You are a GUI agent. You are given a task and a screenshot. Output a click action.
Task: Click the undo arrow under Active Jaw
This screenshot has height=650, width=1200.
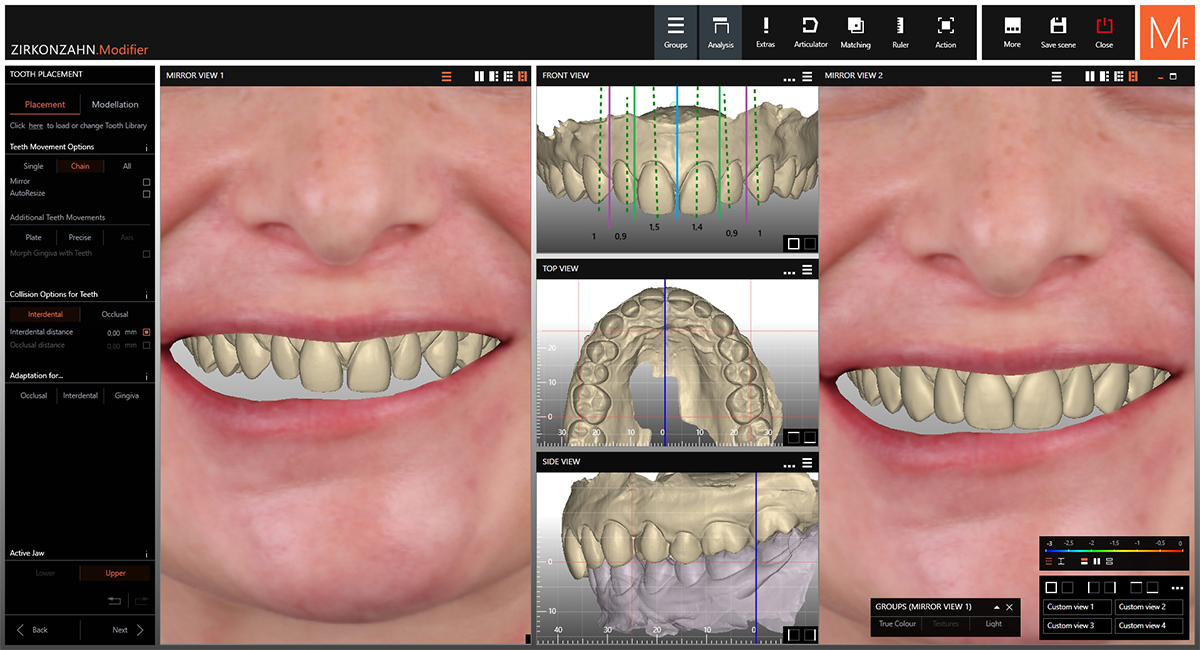click(114, 601)
